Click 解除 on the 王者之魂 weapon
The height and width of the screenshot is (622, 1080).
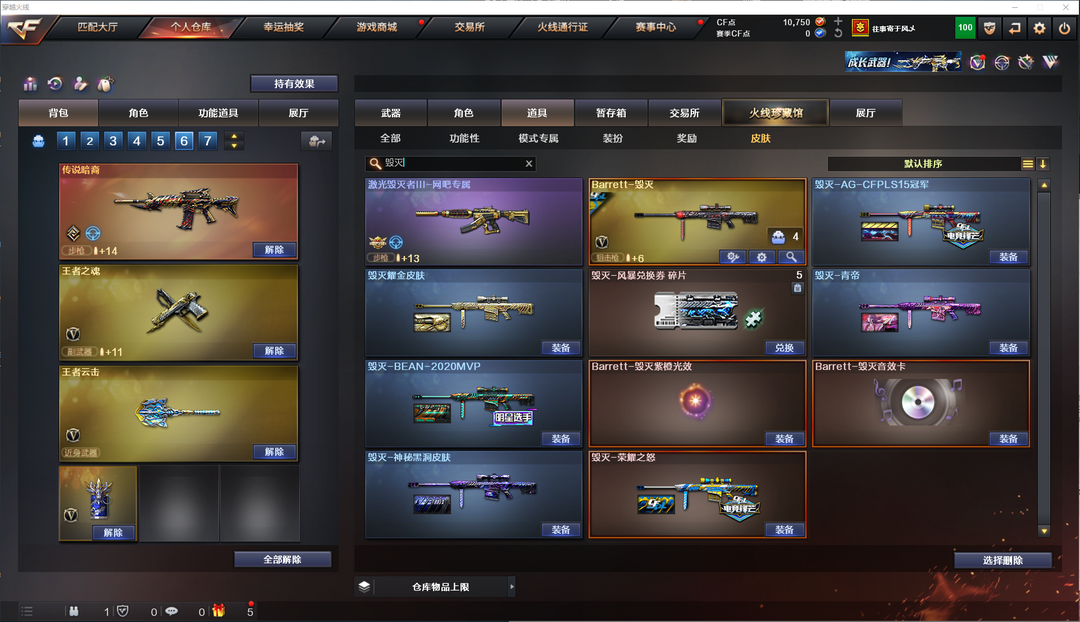(x=274, y=351)
